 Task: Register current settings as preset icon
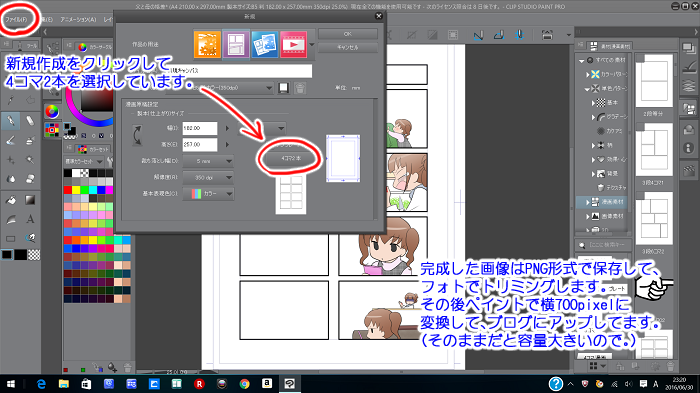(x=283, y=88)
